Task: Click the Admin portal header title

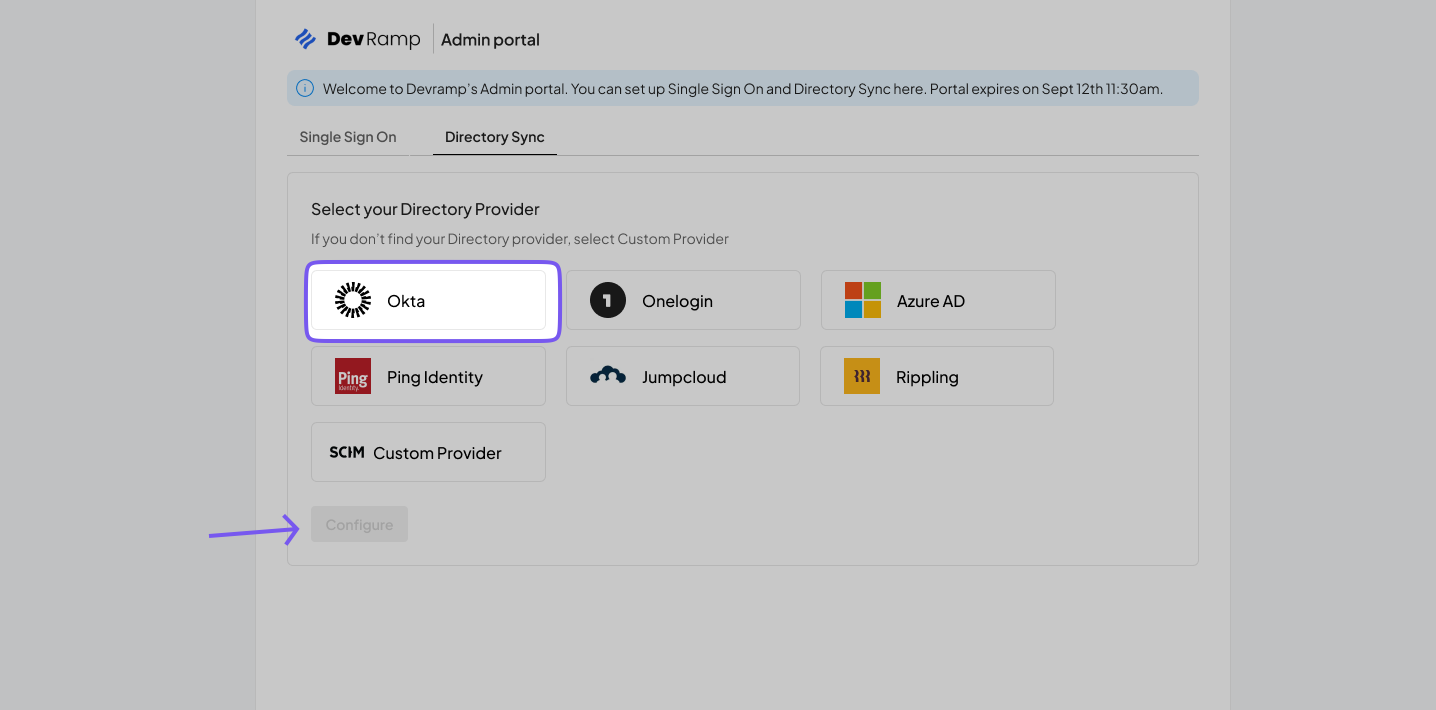Action: coord(490,40)
